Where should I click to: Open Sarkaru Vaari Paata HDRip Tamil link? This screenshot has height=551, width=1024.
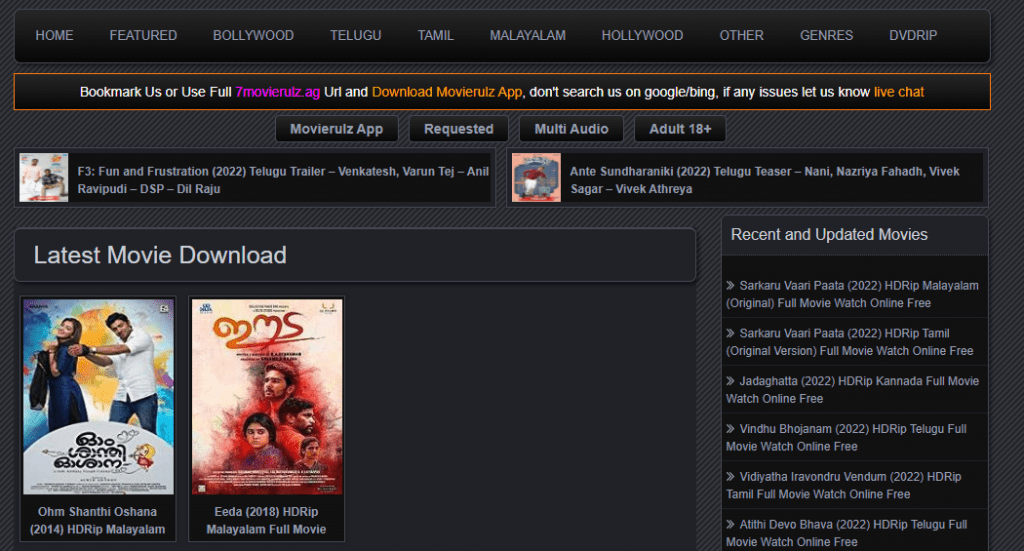(850, 342)
